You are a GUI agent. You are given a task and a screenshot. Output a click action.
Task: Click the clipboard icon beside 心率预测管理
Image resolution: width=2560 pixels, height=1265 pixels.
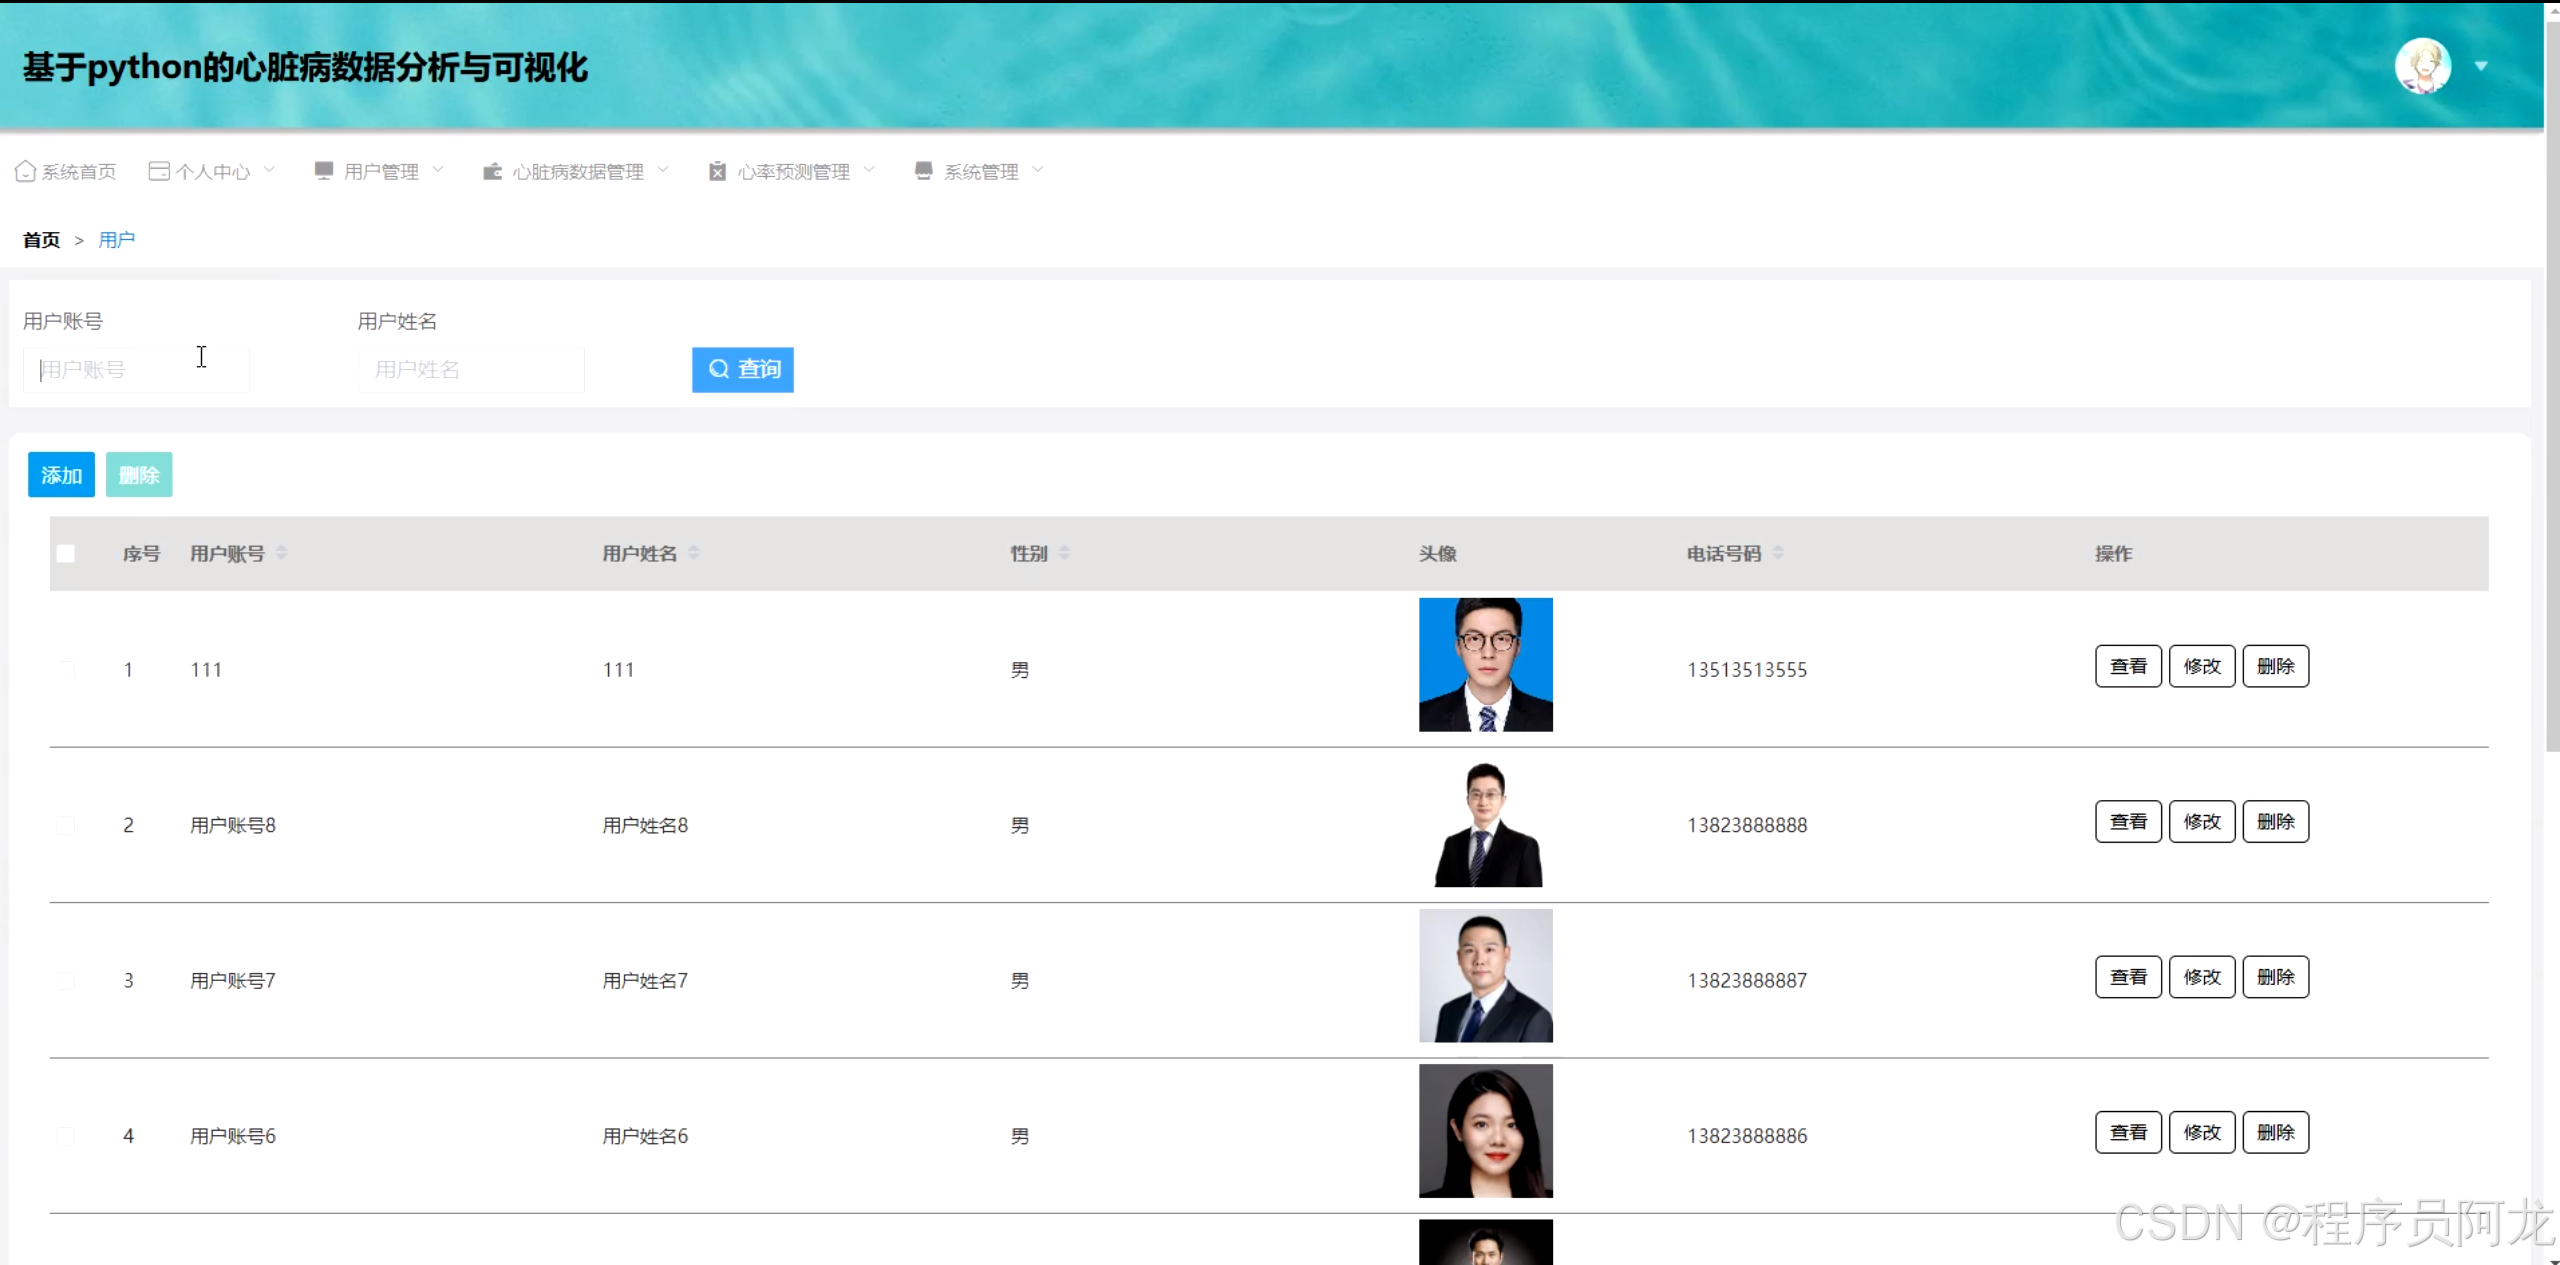[717, 171]
